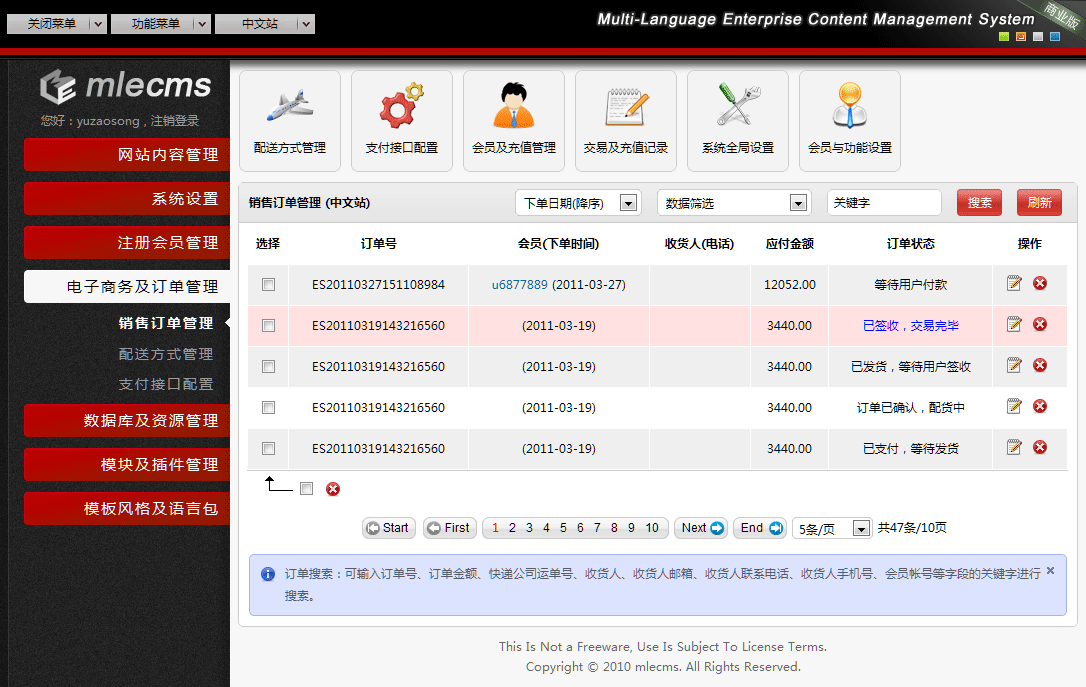Open the 会员与功能设置 shortcut icon
1086x687 pixels.
[850, 121]
